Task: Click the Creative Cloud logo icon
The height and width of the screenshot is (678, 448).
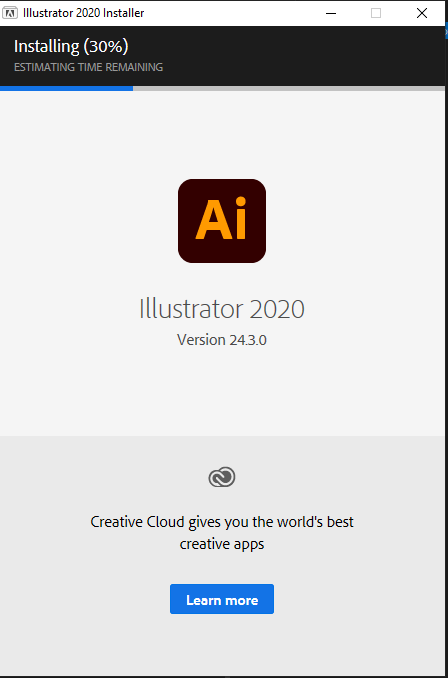Action: (222, 477)
